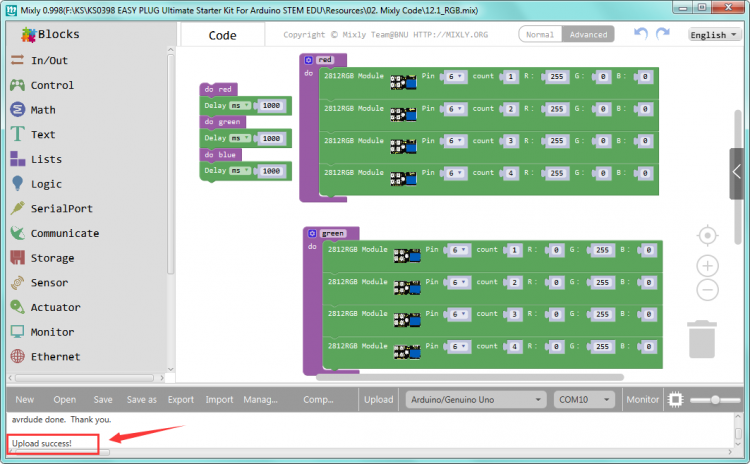
Task: Open the English language dropdown
Action: click(x=715, y=35)
